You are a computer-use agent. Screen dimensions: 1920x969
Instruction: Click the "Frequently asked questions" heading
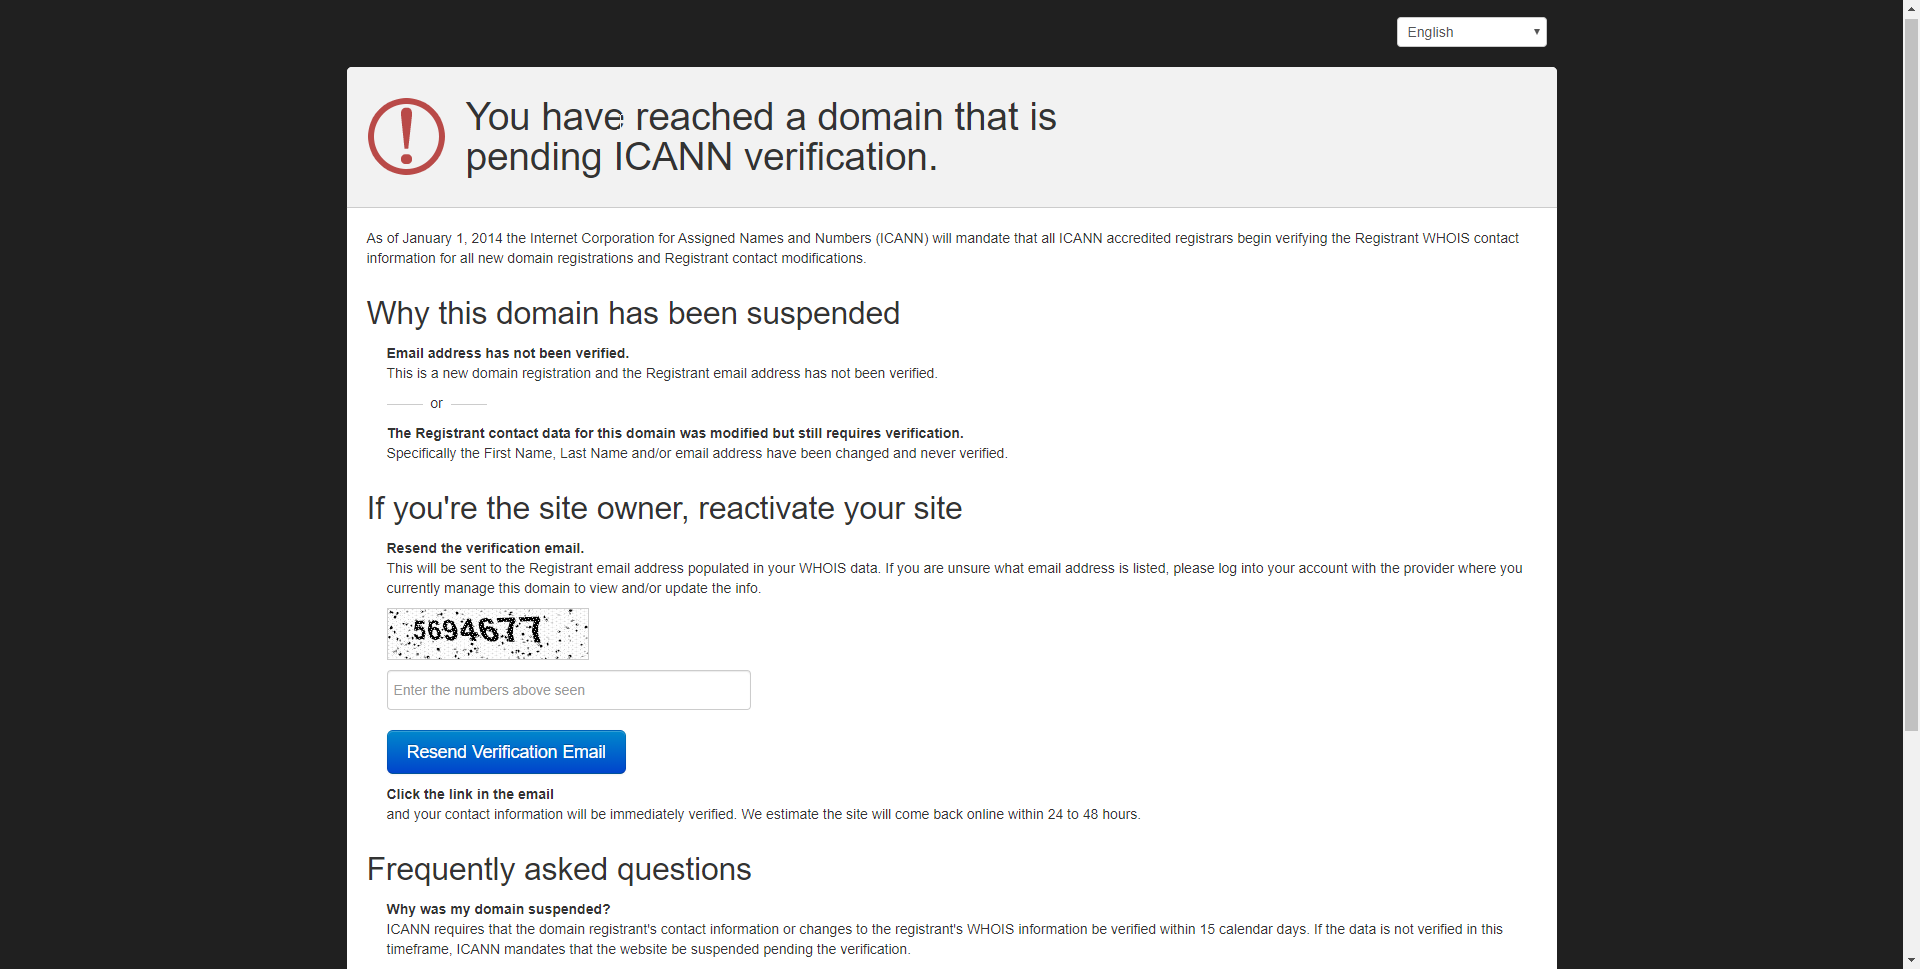point(559,869)
